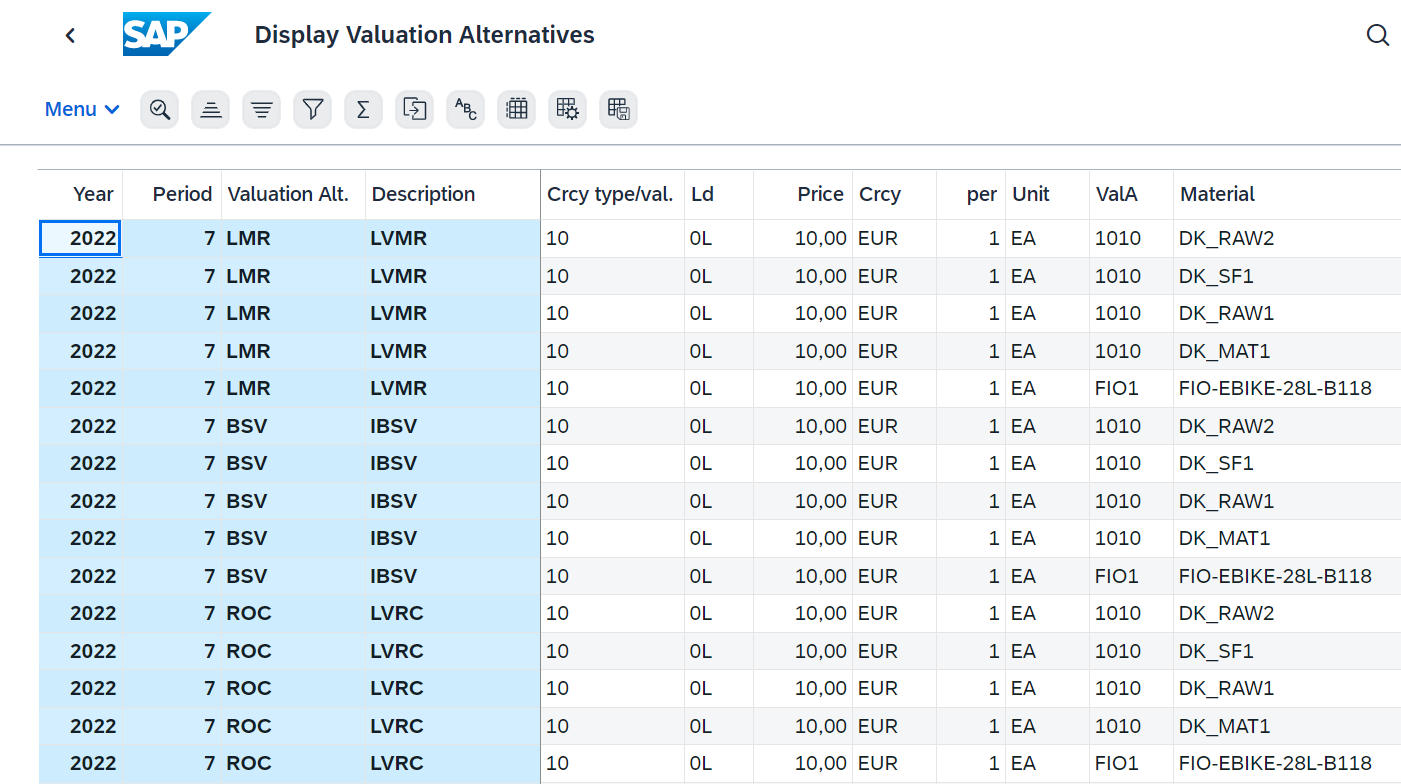Export the list using the export icon
This screenshot has width=1401, height=784.
click(414, 109)
